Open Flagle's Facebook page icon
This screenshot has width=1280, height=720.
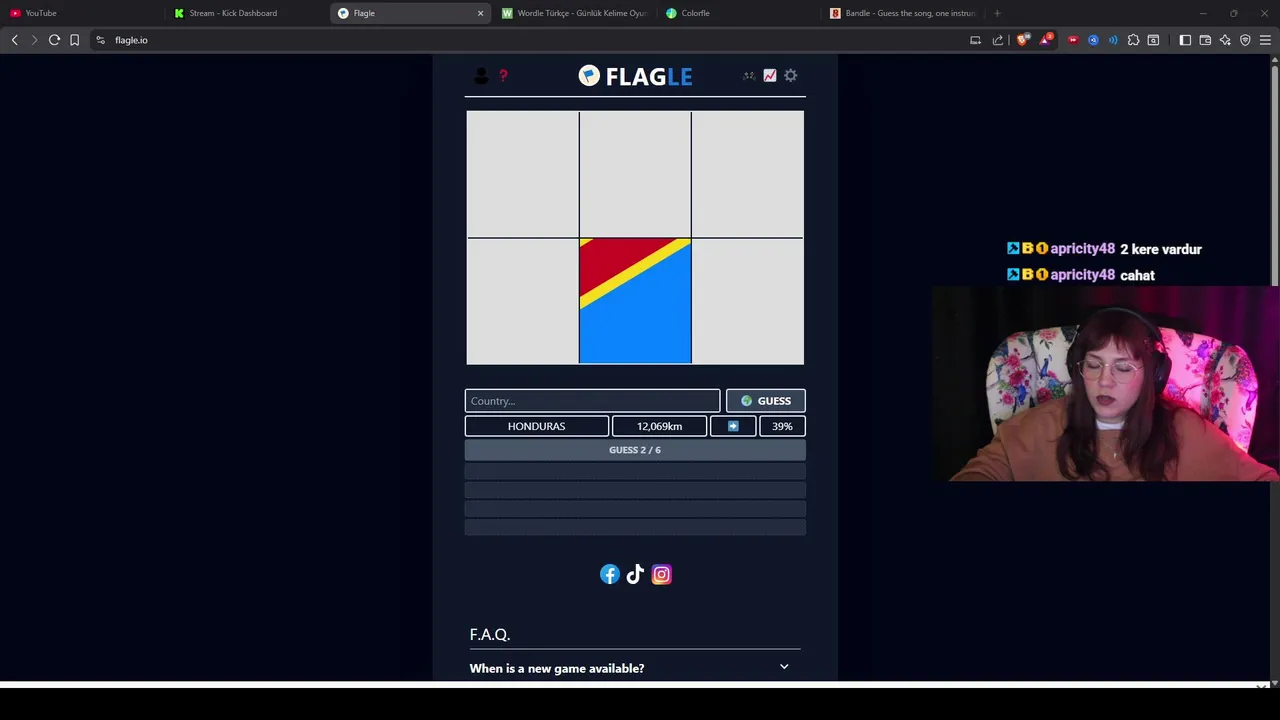point(610,574)
